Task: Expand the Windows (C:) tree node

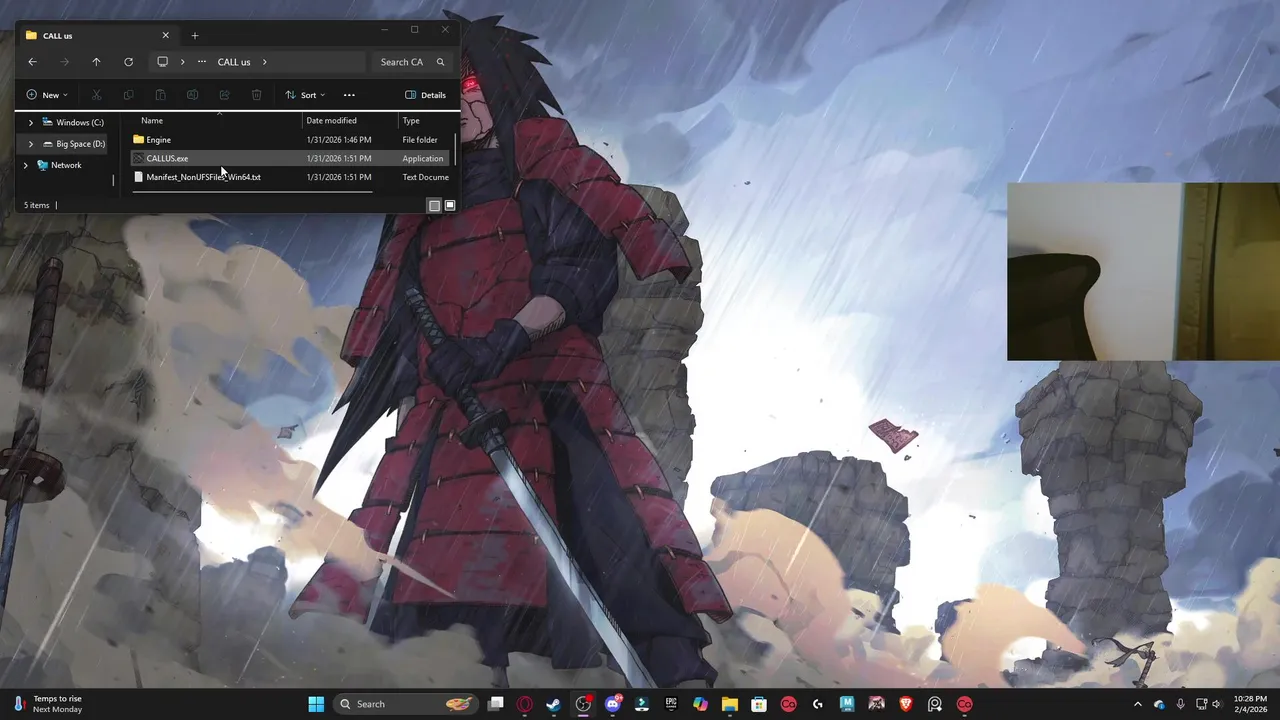Action: (31, 122)
